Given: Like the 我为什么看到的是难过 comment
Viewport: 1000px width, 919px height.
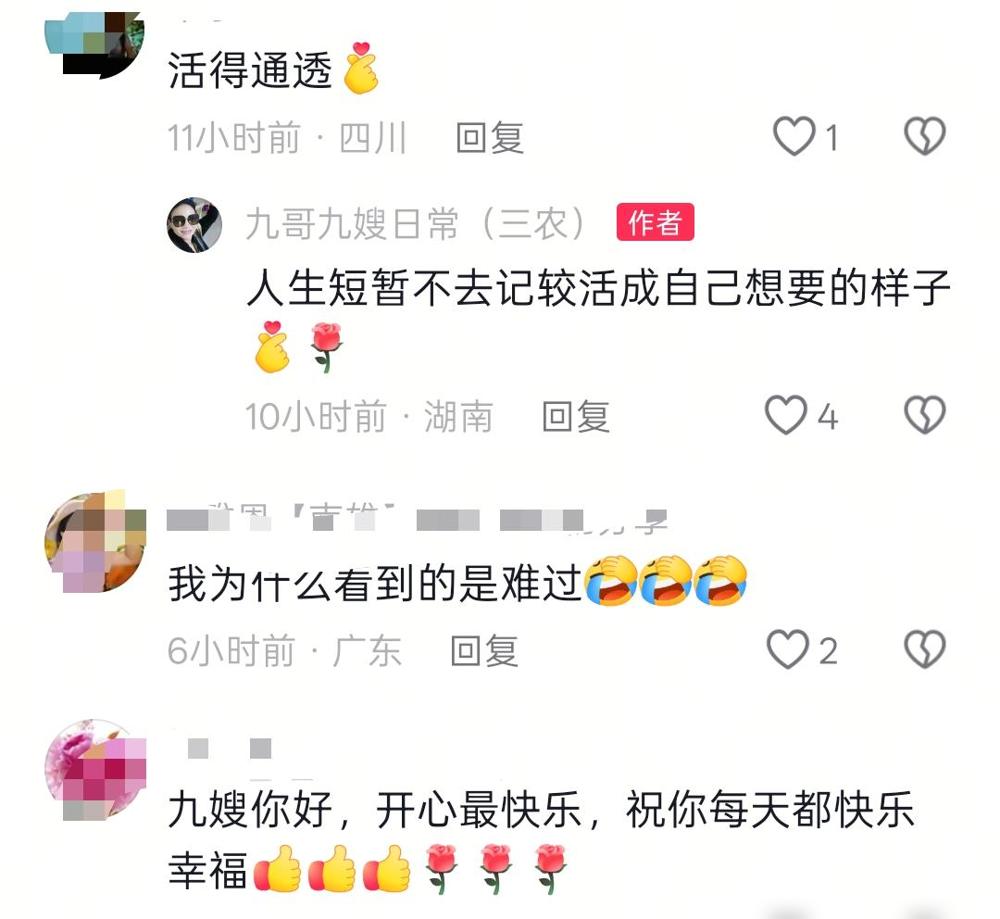Looking at the screenshot, I should click(787, 649).
